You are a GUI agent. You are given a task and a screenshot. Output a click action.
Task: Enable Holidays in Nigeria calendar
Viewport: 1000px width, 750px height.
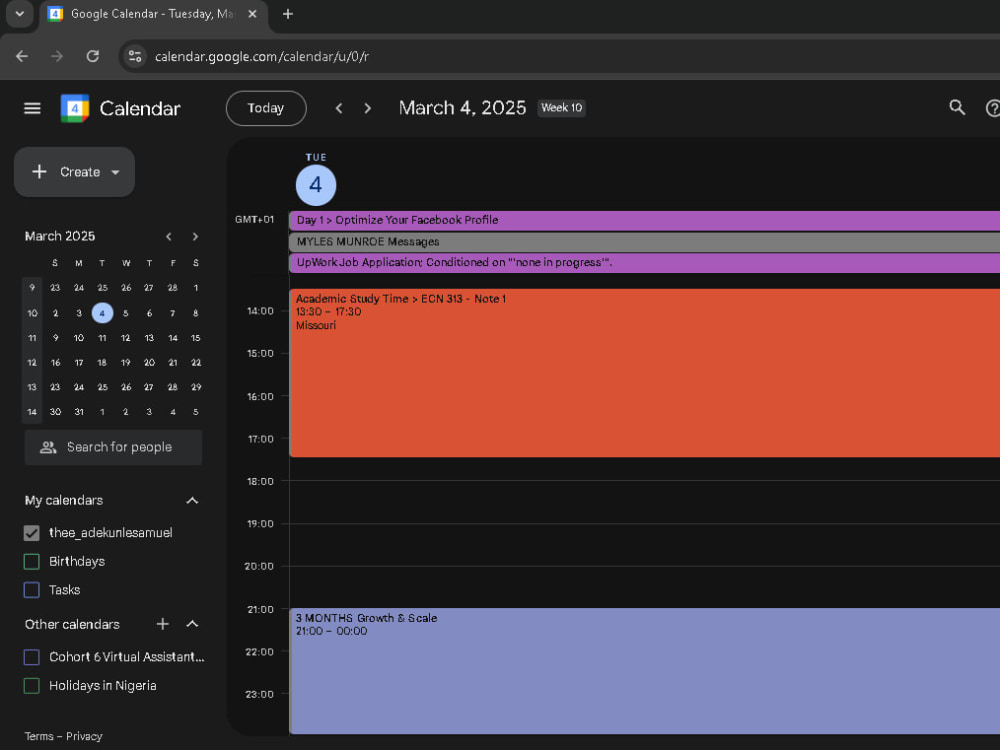click(31, 686)
